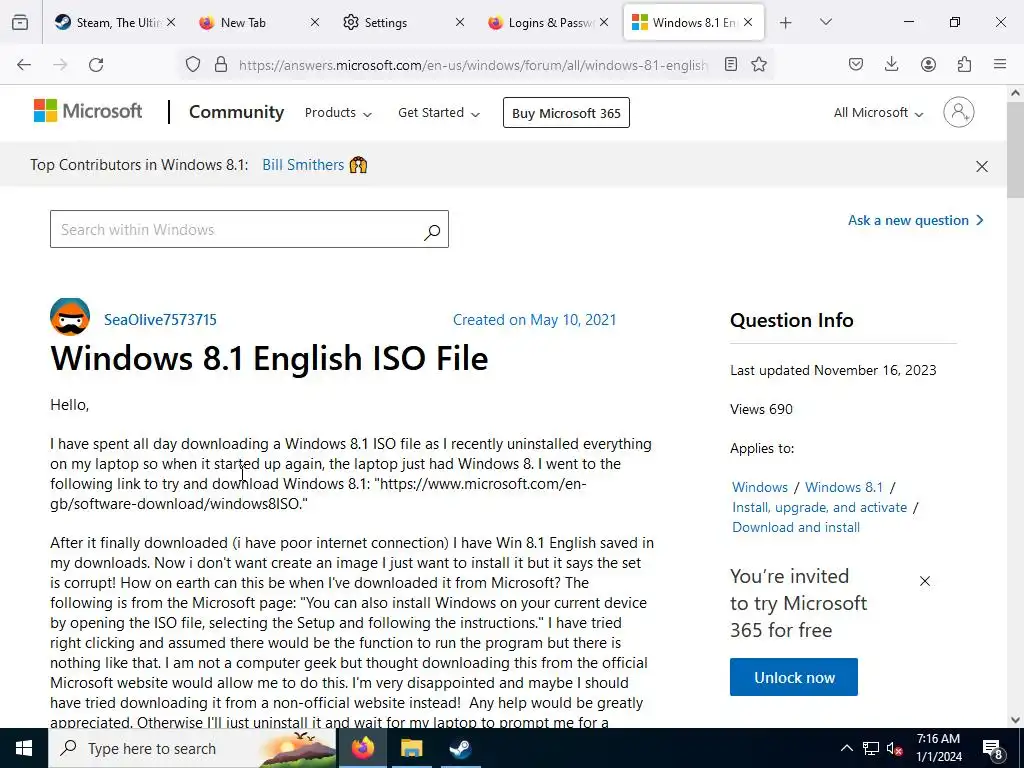1024x768 pixels.
Task: Open the Windows category link
Action: coord(760,487)
